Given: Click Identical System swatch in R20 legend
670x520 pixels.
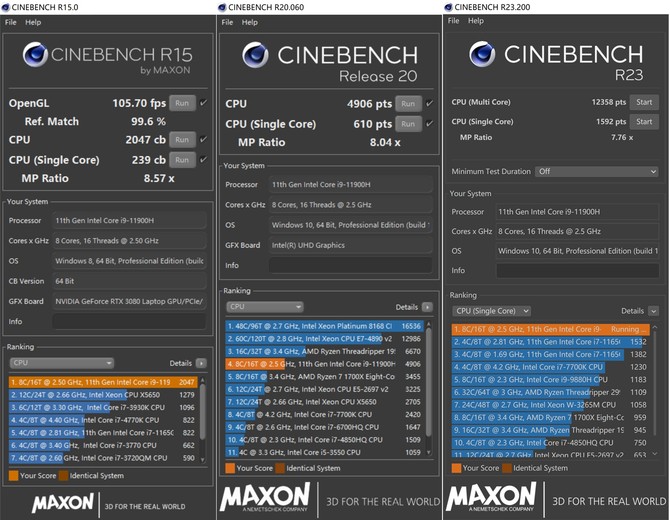Looking at the screenshot, I should tap(280, 468).
